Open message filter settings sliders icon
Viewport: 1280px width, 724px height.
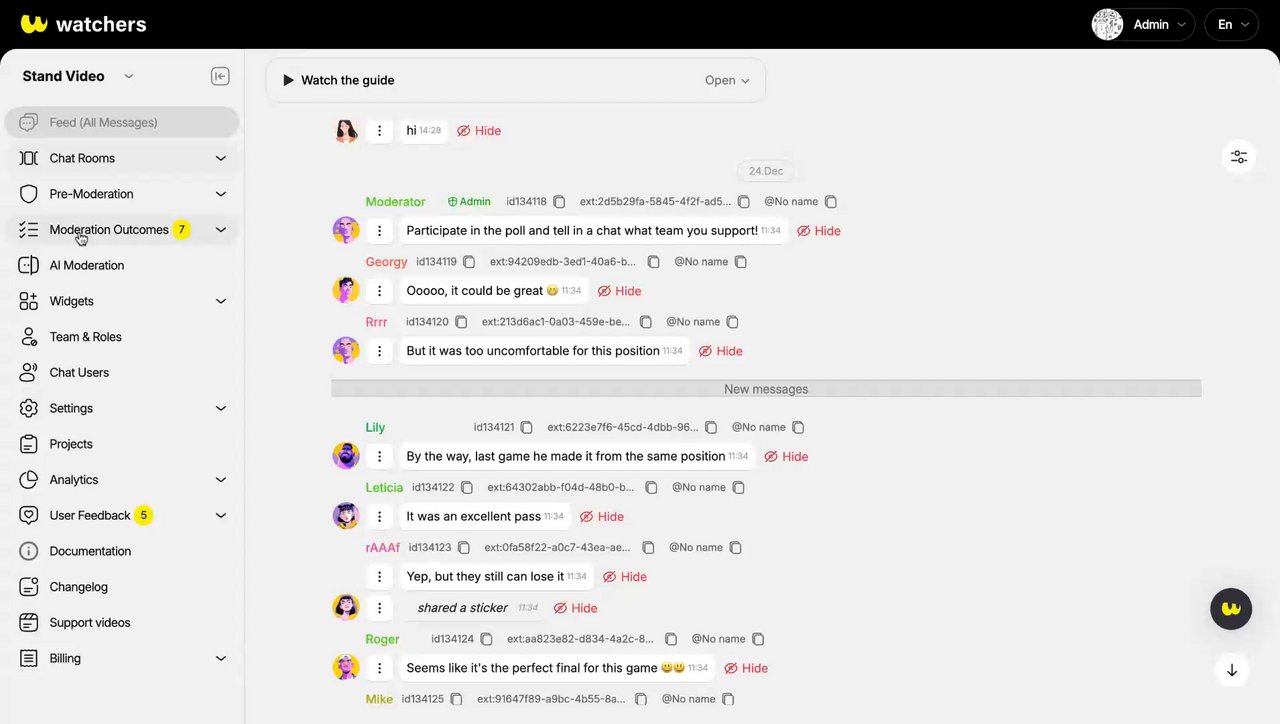[x=1239, y=157]
